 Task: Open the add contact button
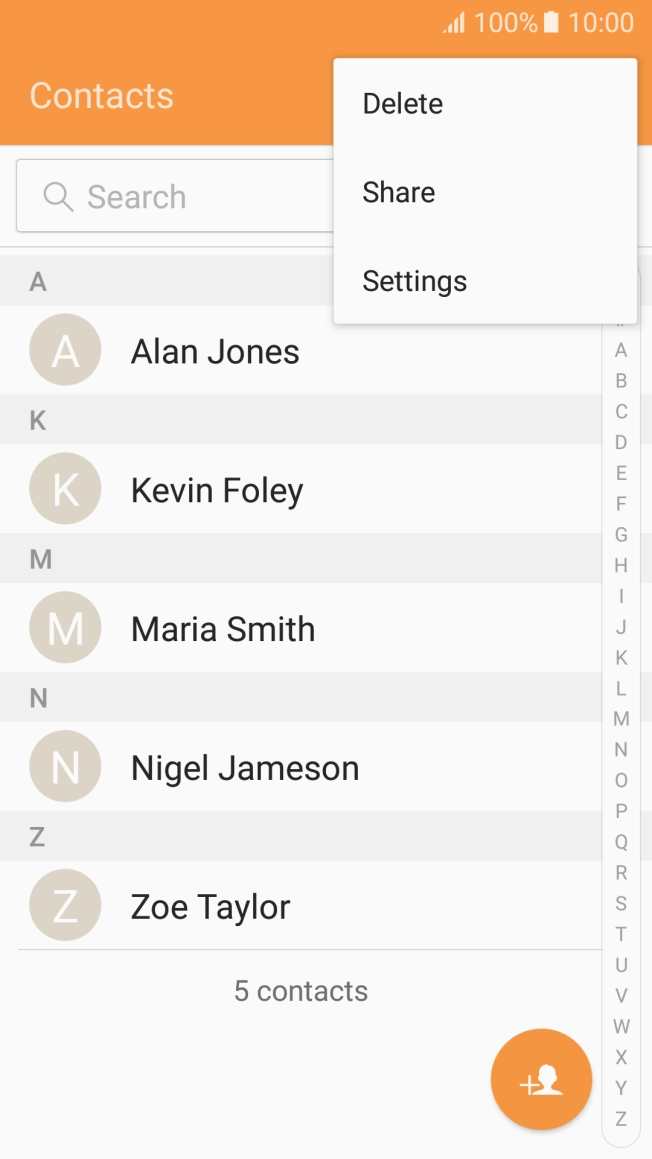[541, 1079]
